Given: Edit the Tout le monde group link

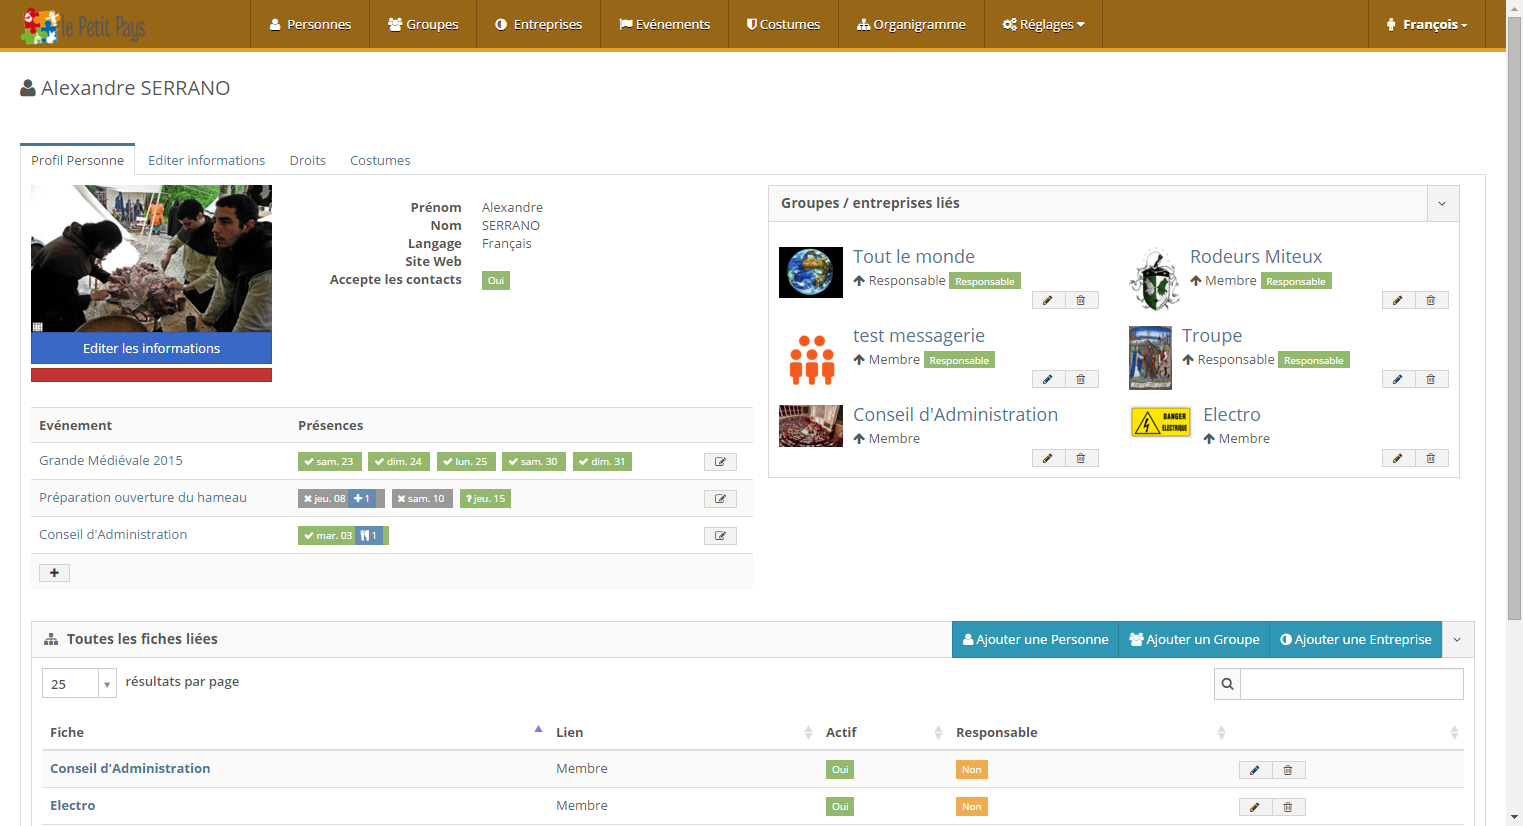Looking at the screenshot, I should coord(1048,300).
